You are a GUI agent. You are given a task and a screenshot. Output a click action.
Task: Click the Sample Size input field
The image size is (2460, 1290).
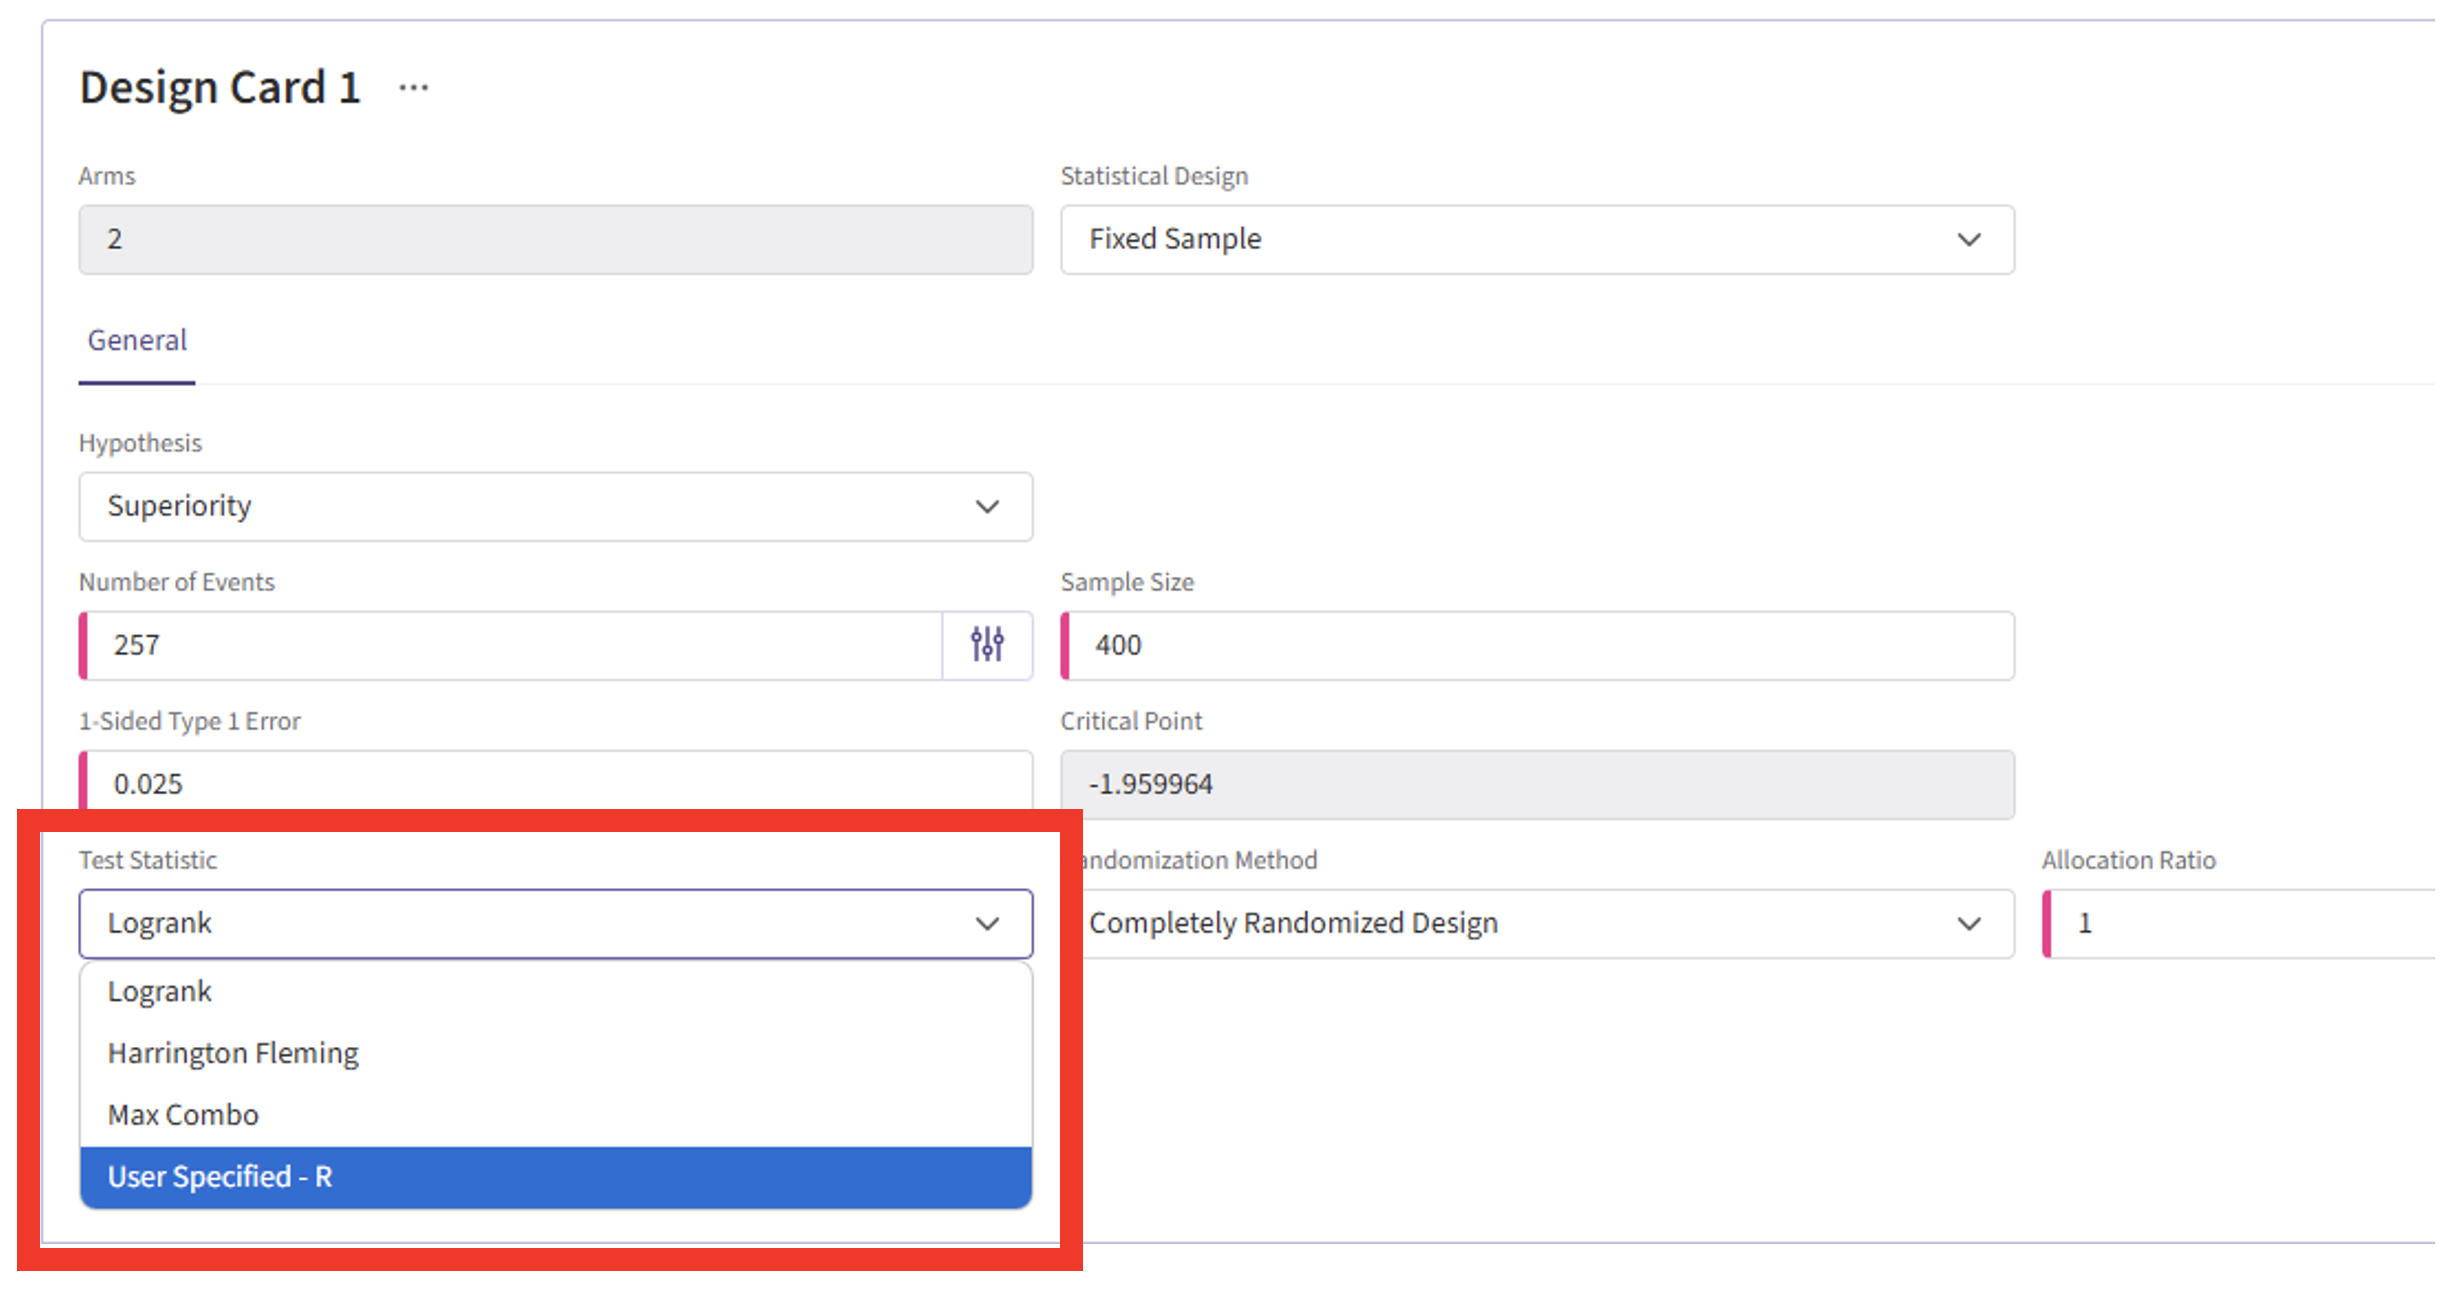[1540, 645]
